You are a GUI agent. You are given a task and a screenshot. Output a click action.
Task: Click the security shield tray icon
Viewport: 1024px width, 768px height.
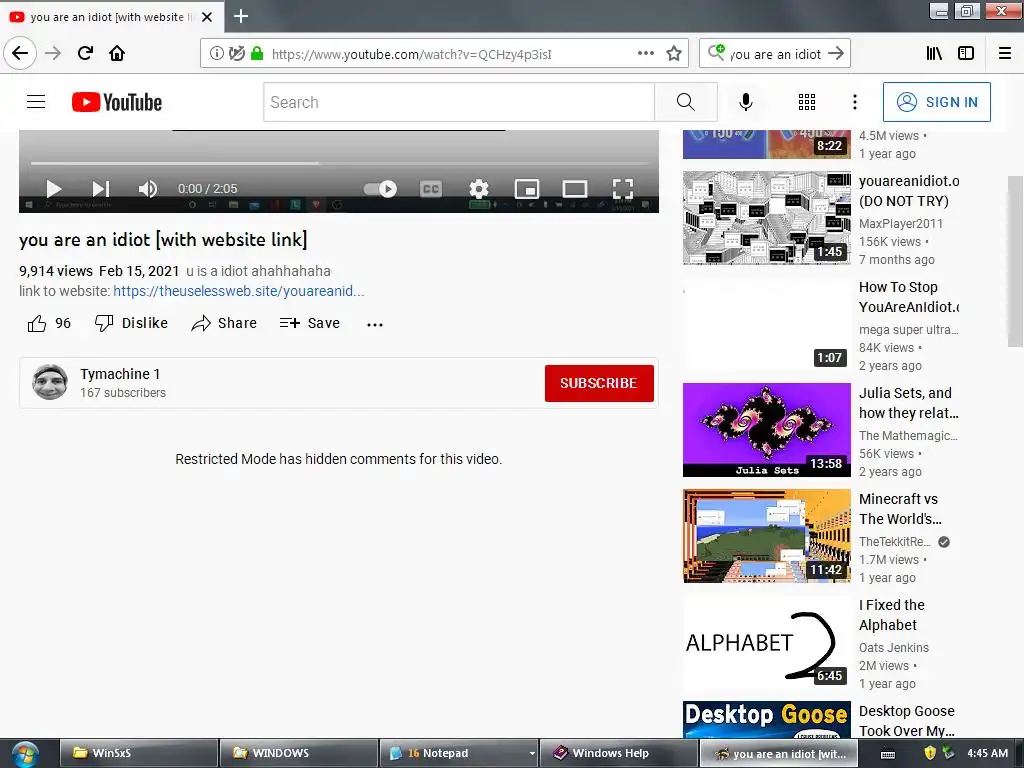930,753
